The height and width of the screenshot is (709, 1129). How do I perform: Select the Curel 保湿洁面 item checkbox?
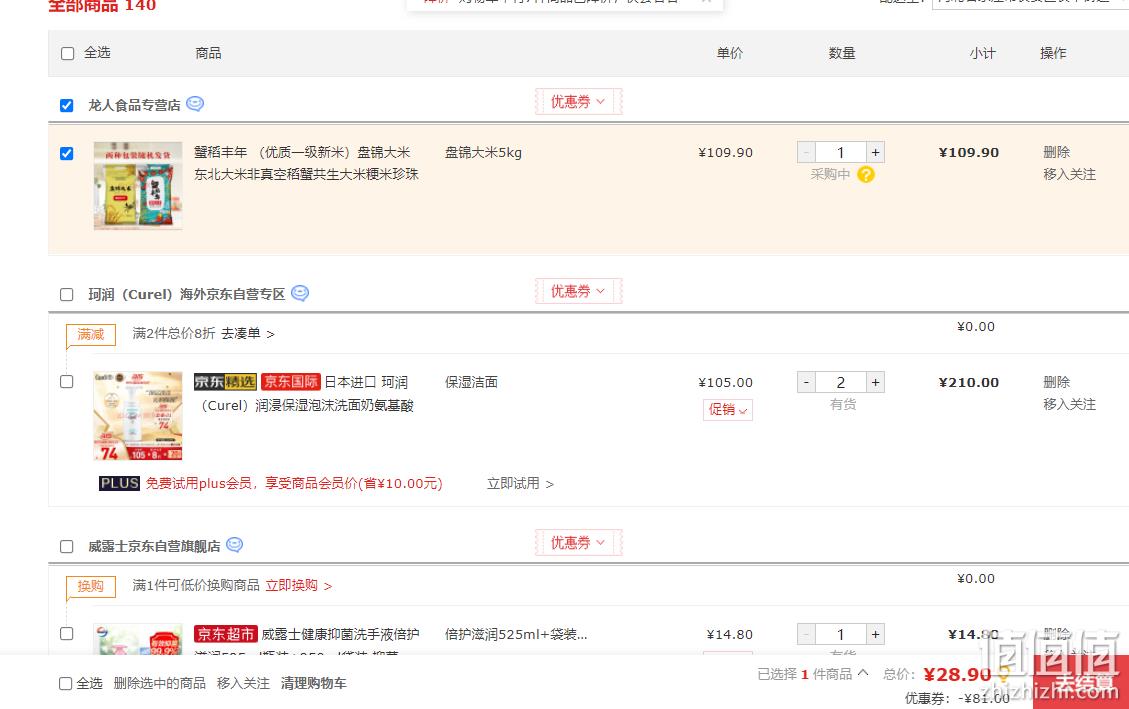pyautogui.click(x=67, y=381)
